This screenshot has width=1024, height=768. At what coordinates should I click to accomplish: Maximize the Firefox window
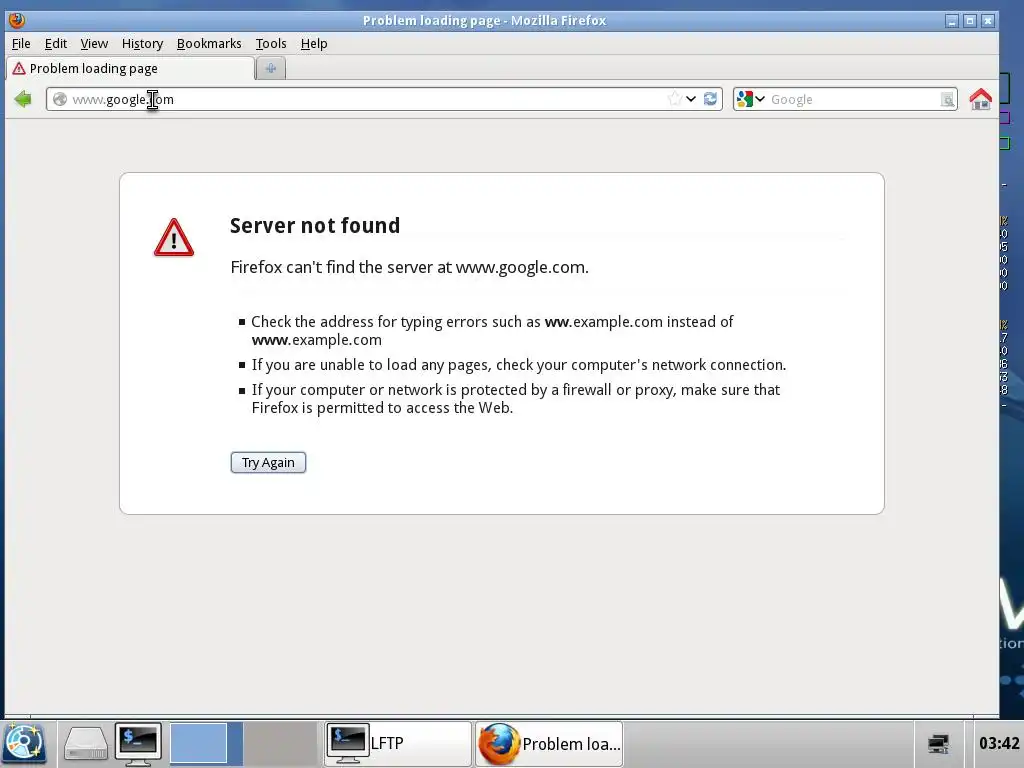(x=970, y=21)
